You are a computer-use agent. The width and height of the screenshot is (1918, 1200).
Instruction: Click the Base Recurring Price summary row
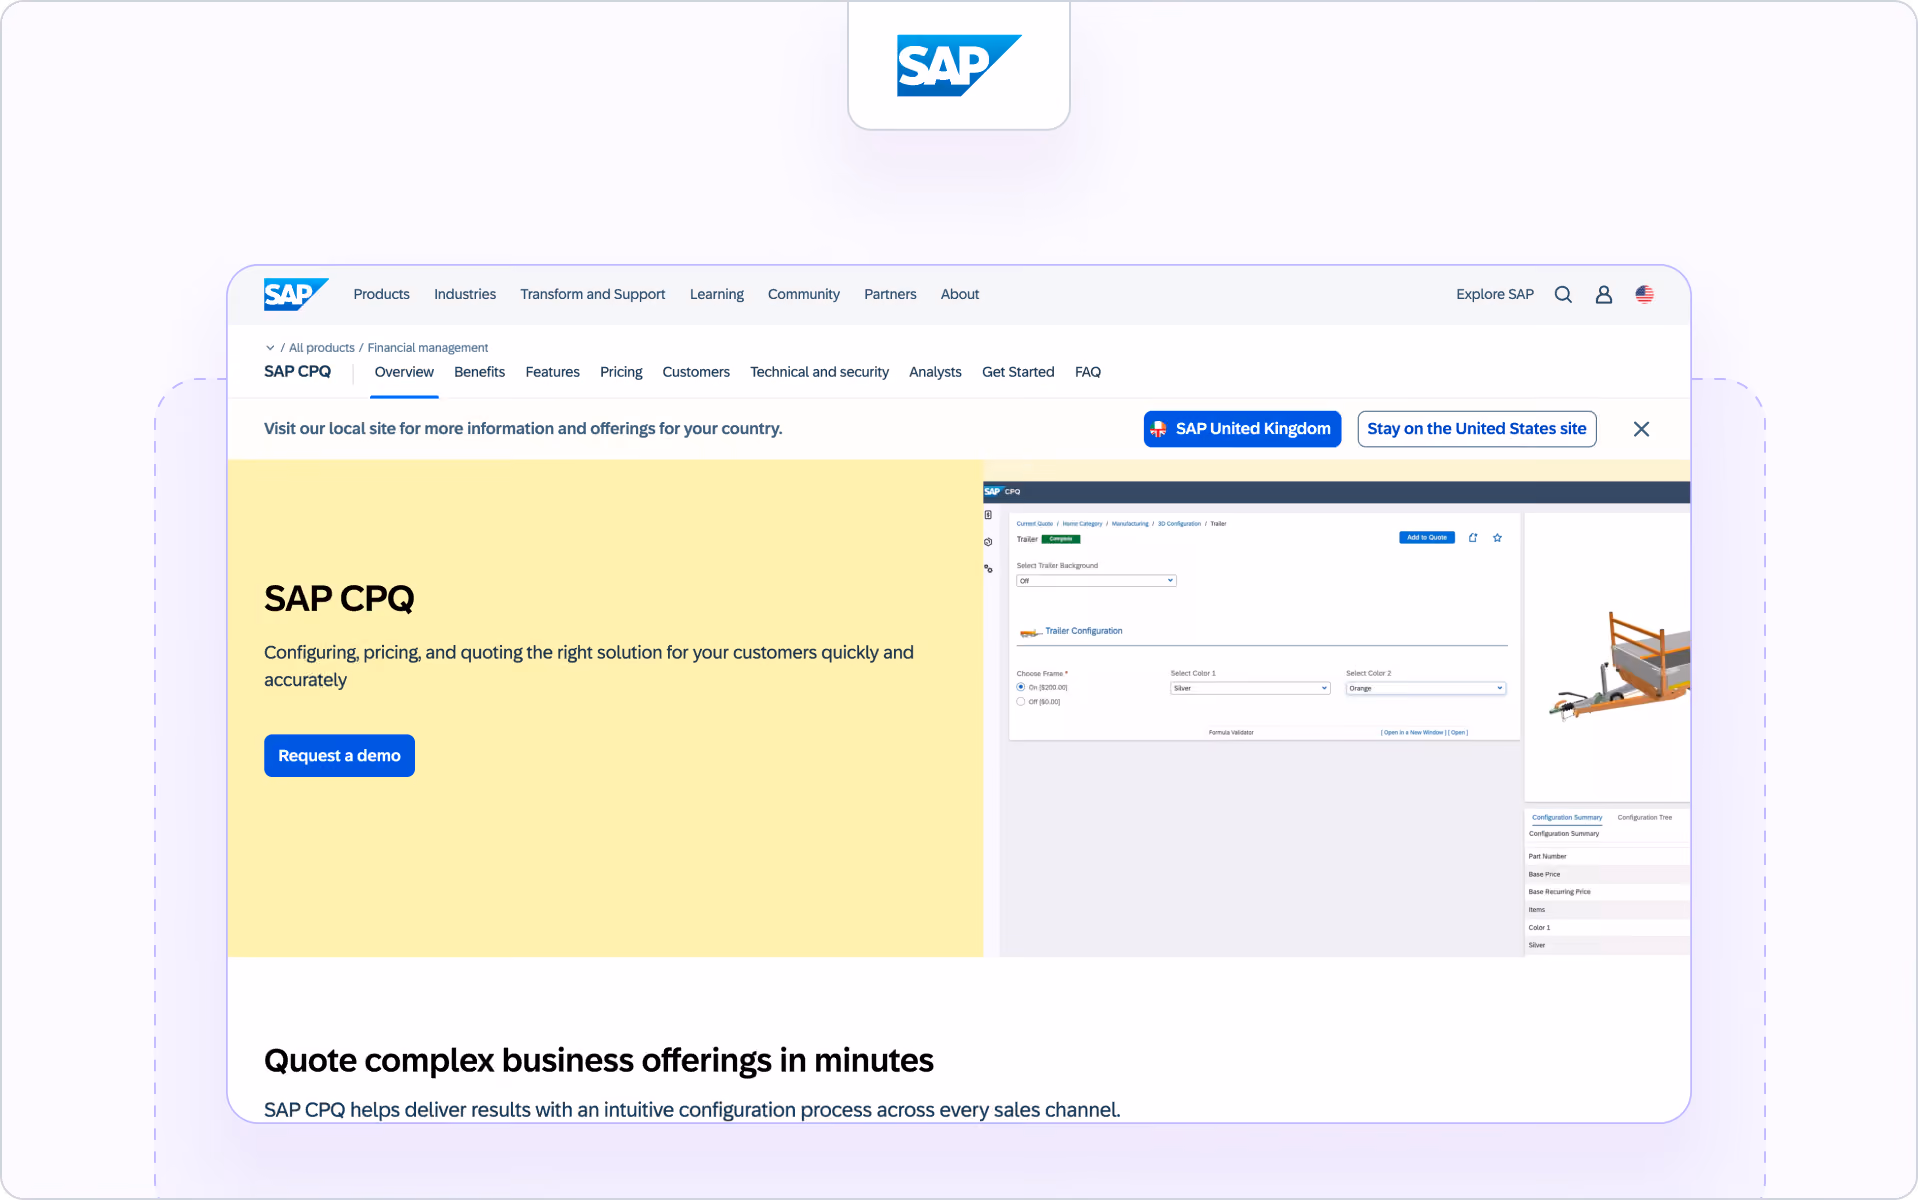coord(1608,892)
